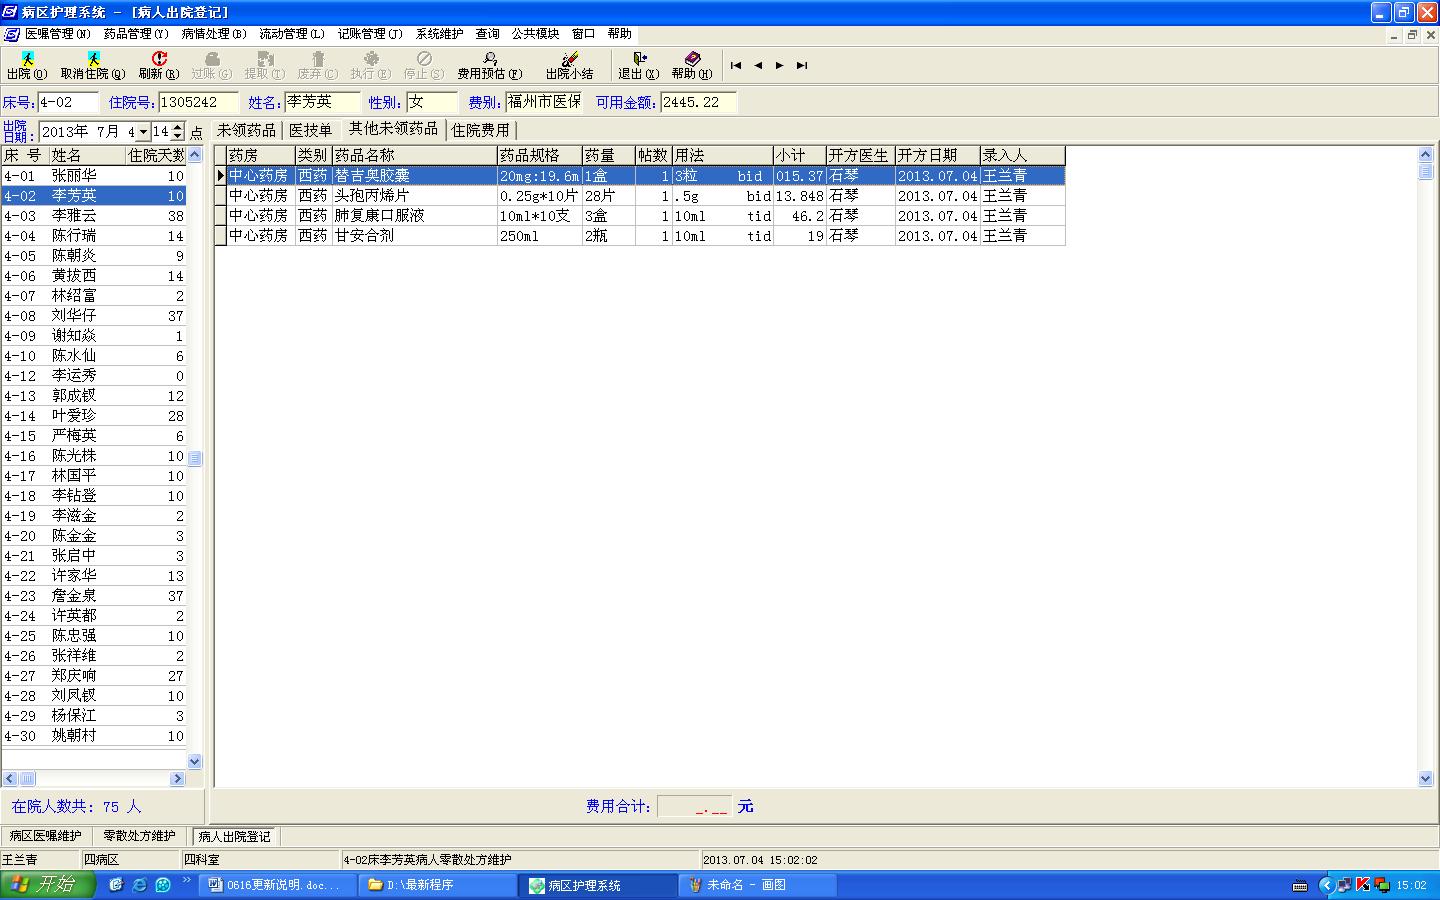The image size is (1440, 900).
Task: Open the 系统维护 menu
Action: pyautogui.click(x=440, y=34)
